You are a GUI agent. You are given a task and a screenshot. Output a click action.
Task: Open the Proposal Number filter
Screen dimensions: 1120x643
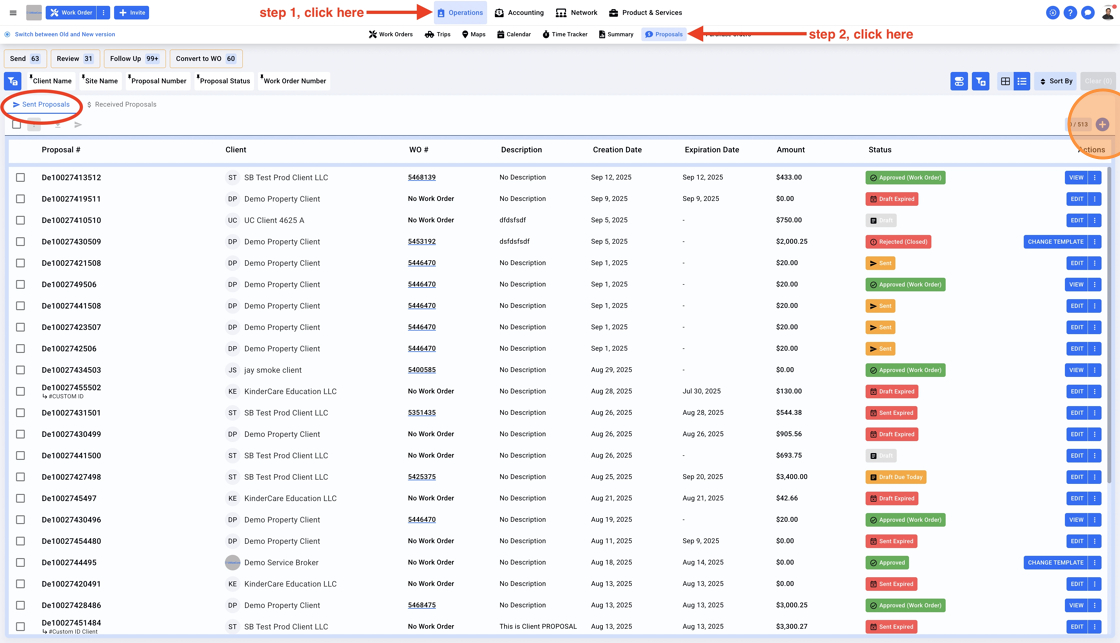(x=157, y=81)
